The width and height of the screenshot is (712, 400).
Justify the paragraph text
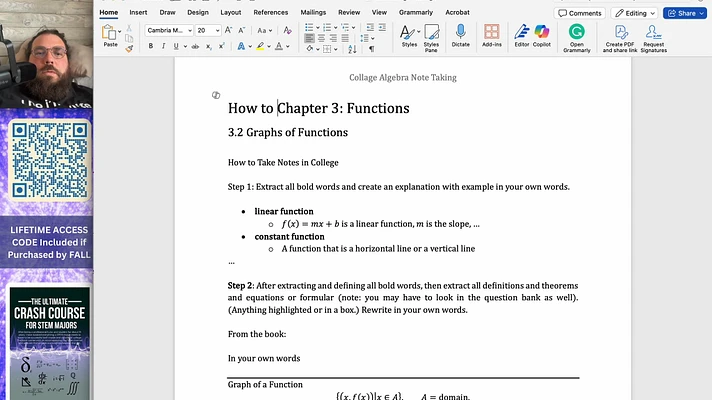pos(345,38)
